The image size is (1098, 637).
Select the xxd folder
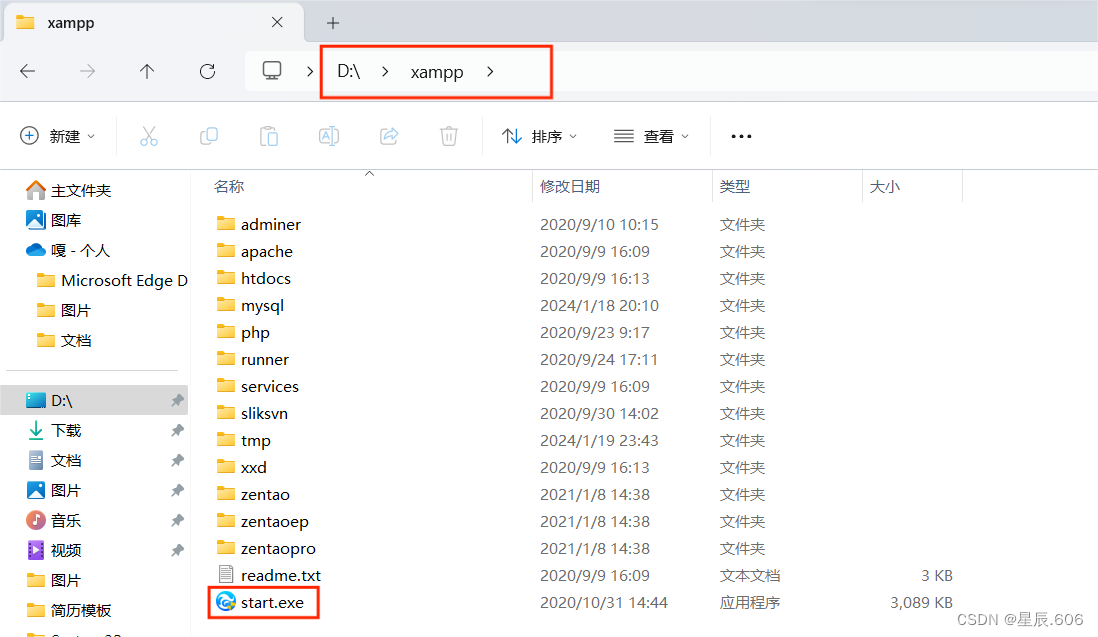click(242, 467)
